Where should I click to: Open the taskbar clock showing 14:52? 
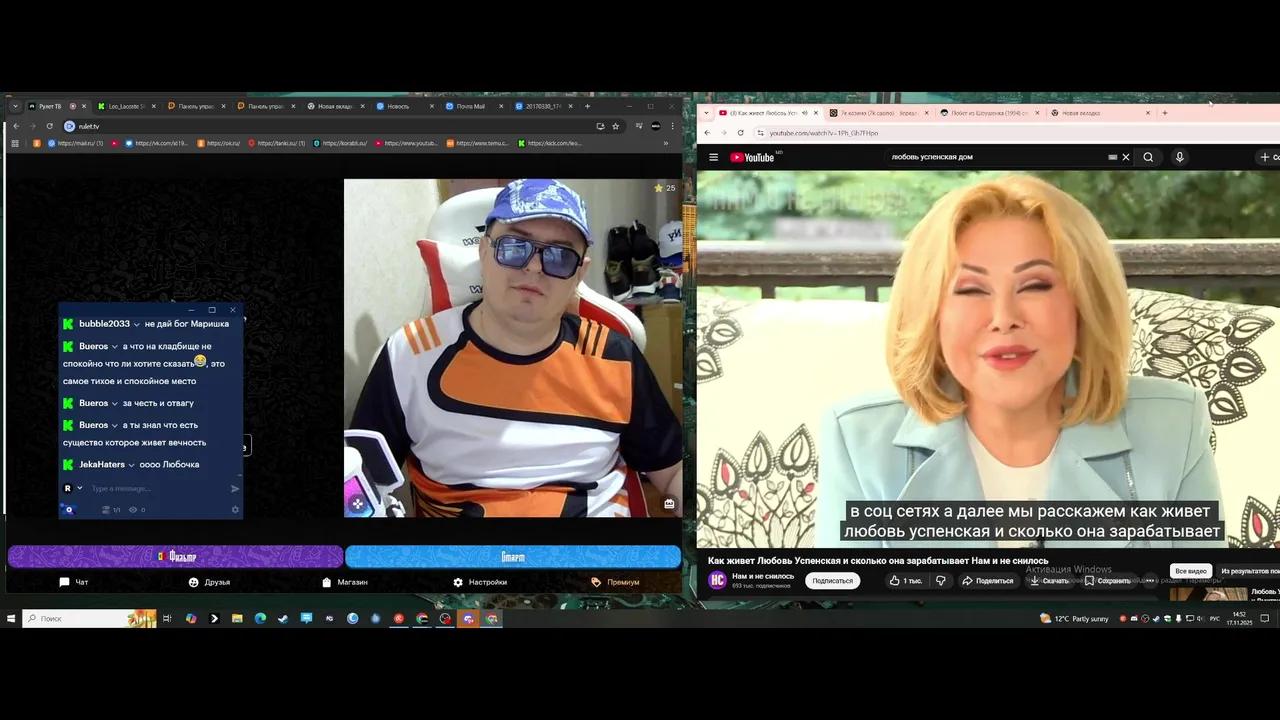[x=1239, y=618]
